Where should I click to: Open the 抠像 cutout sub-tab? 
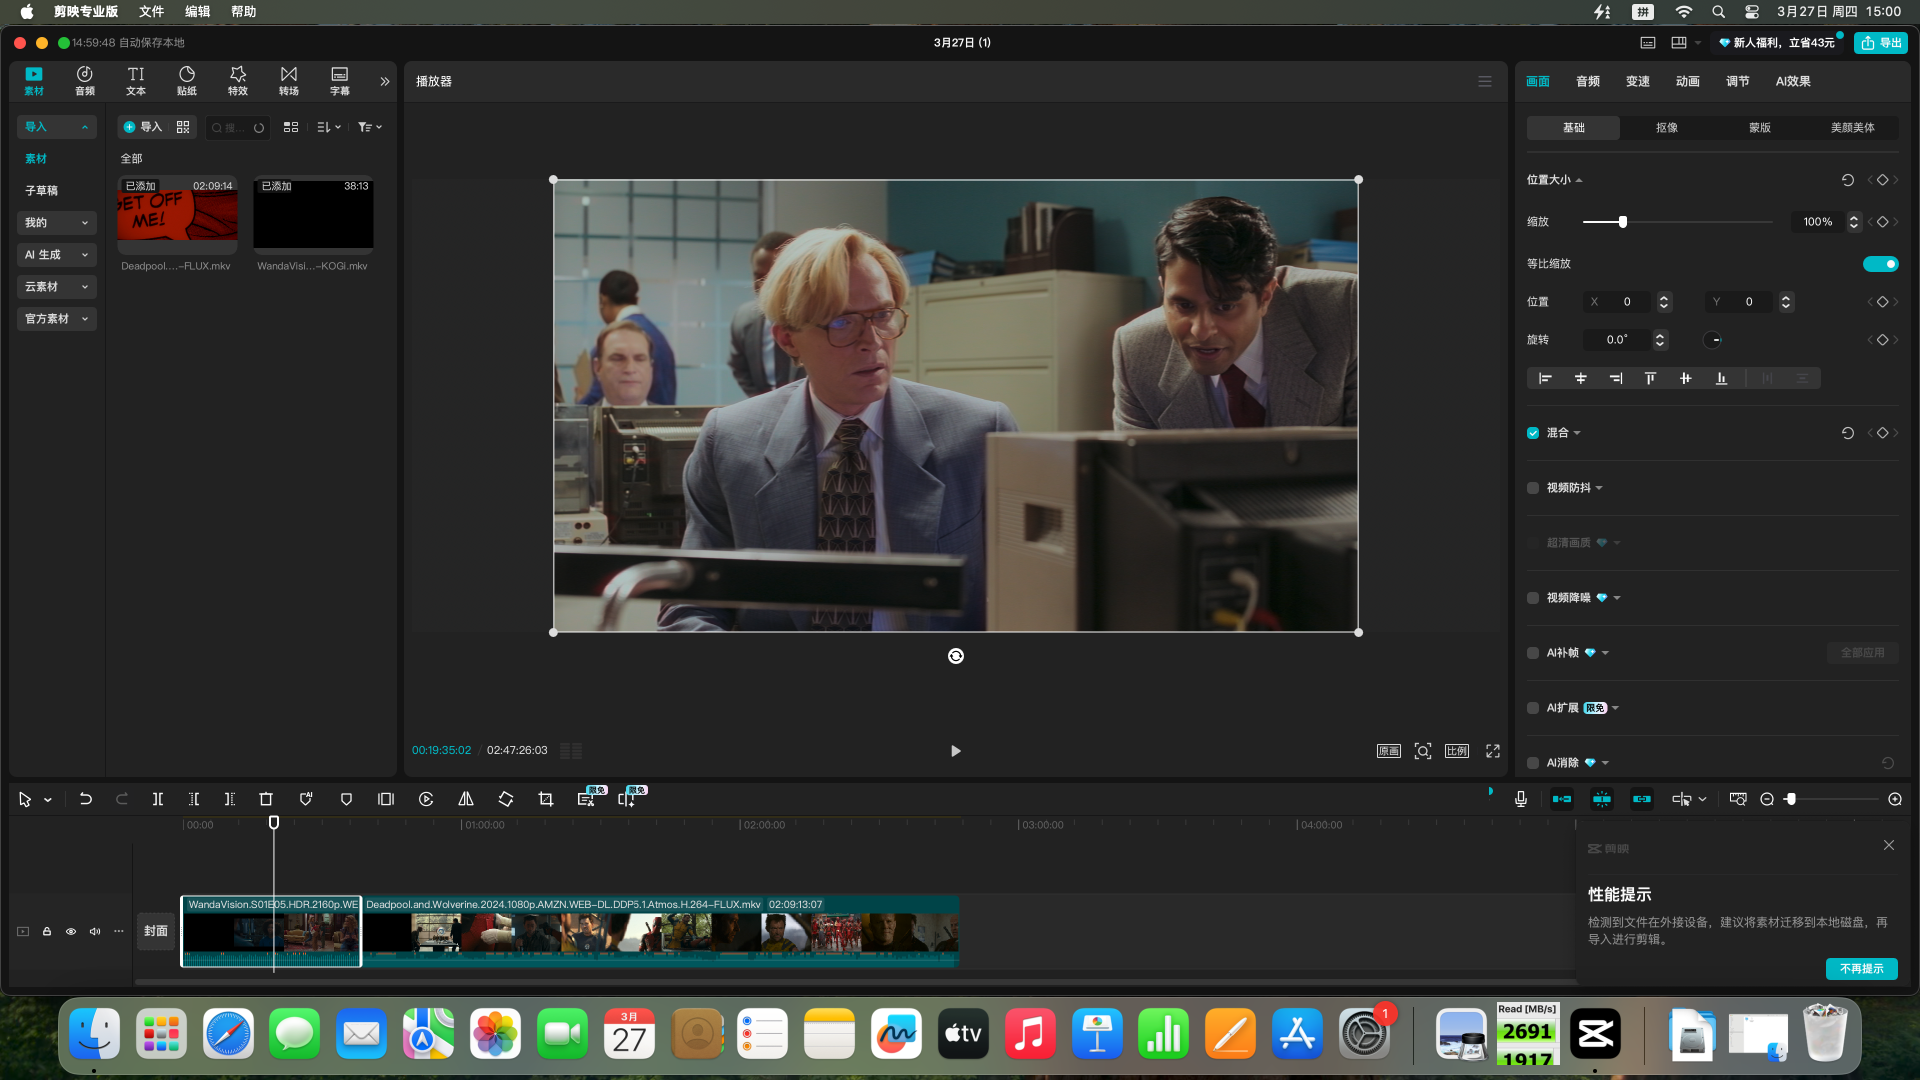click(1667, 128)
